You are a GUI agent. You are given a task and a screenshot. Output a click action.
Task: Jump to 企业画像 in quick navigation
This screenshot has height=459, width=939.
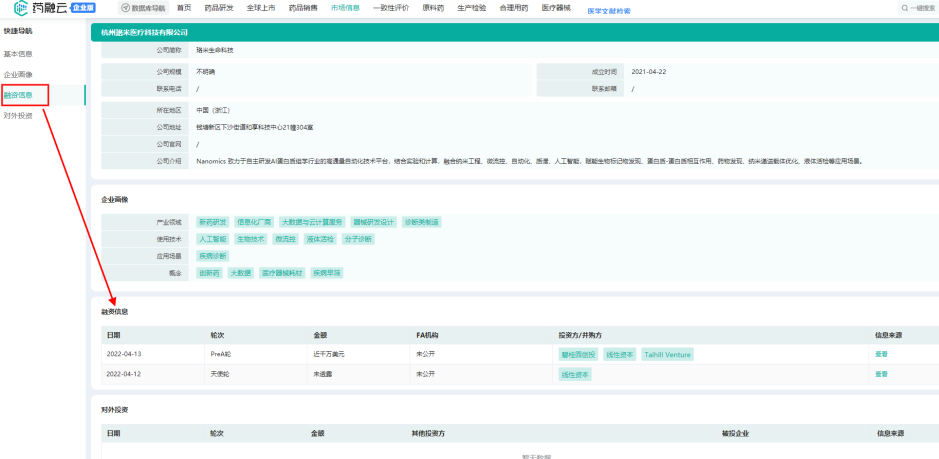click(x=18, y=75)
